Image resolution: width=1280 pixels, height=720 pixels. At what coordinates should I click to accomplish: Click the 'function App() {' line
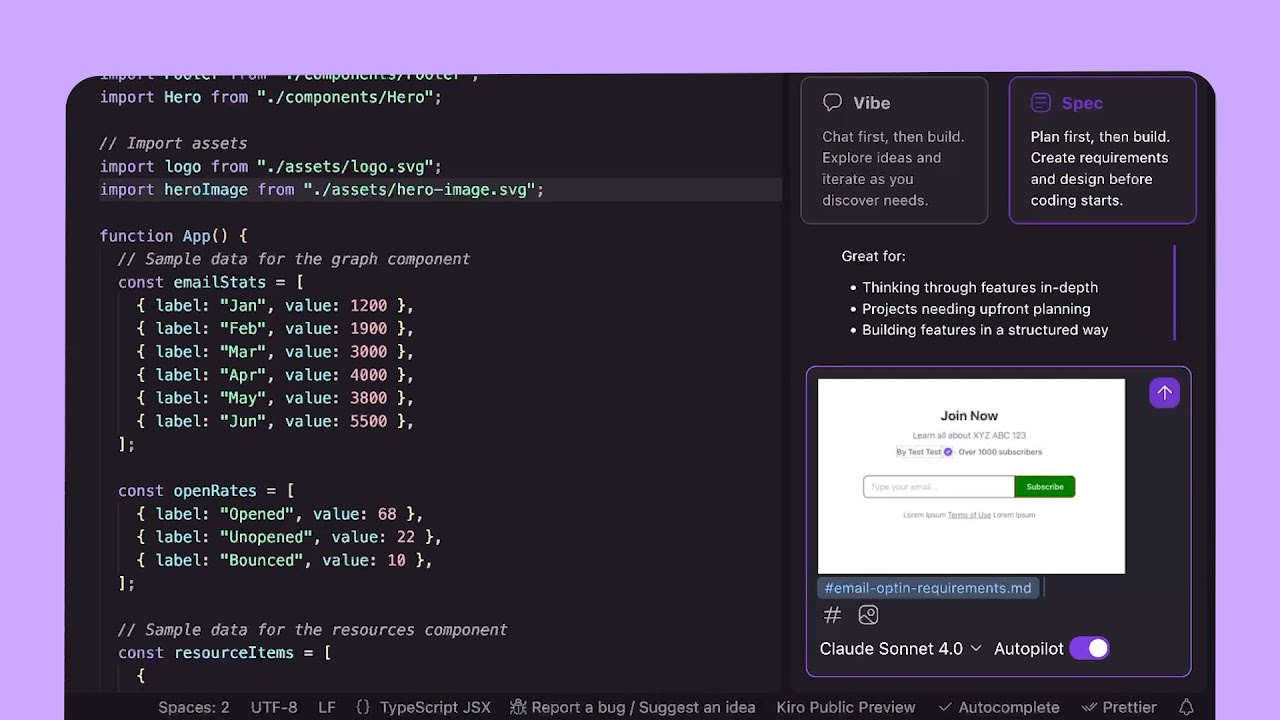(173, 236)
